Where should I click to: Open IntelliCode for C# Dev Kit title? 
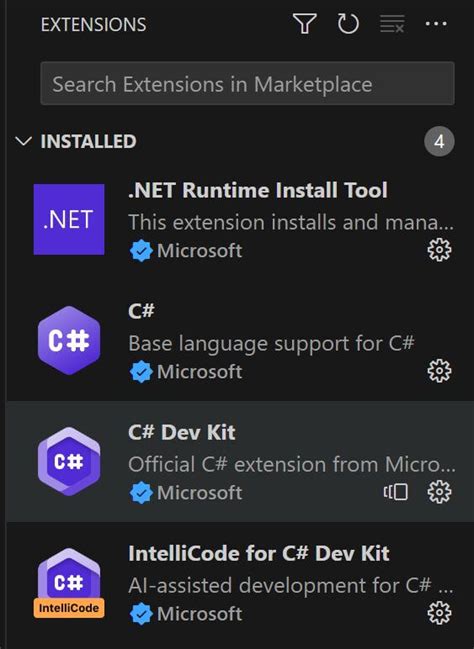[x=259, y=553]
